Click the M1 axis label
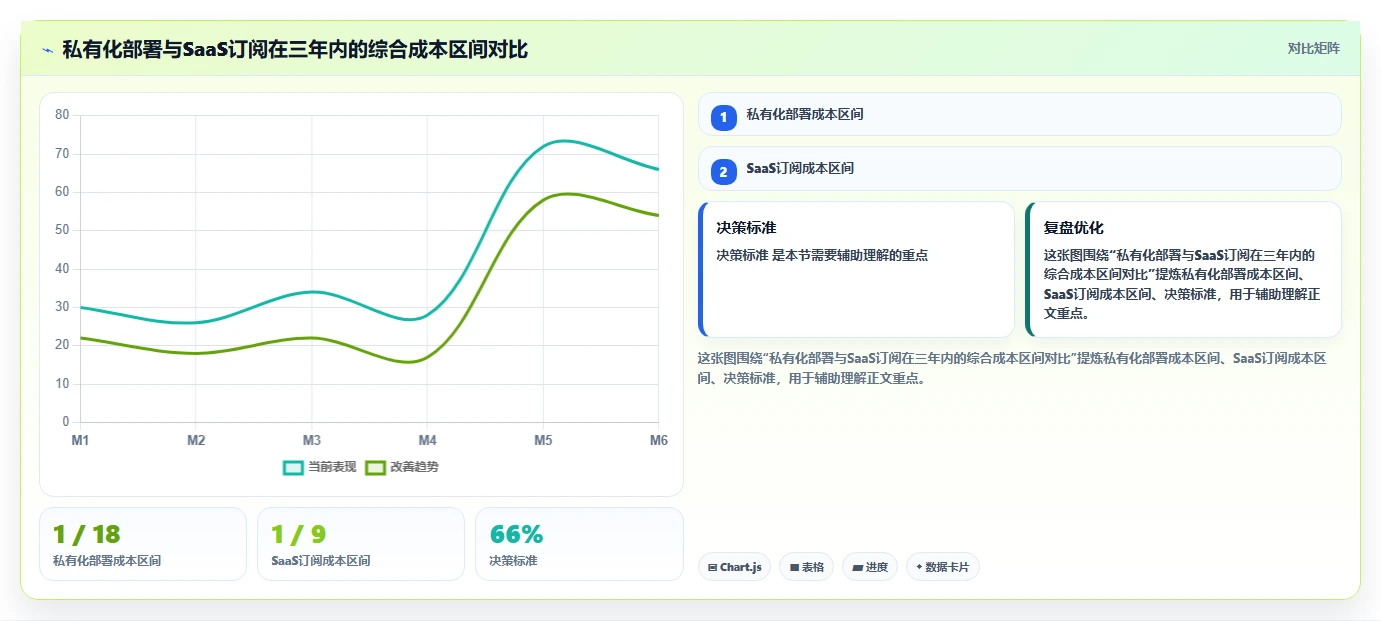Viewport: 1381px width, 621px height. [x=80, y=440]
